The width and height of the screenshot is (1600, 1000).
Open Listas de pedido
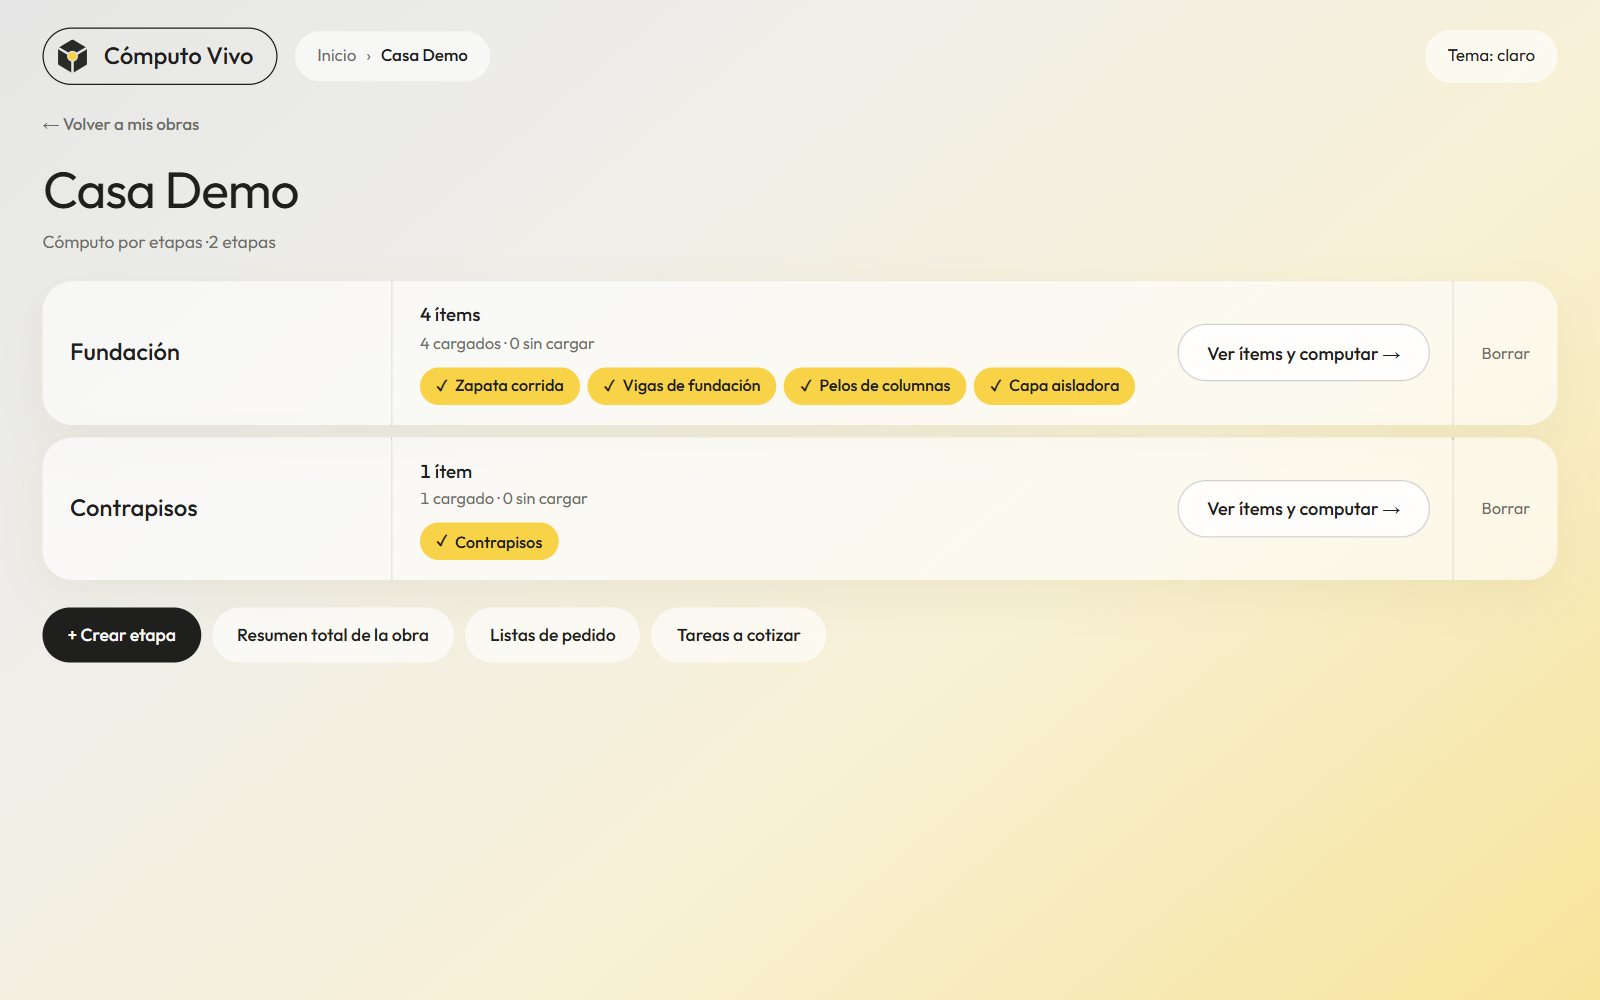click(552, 635)
